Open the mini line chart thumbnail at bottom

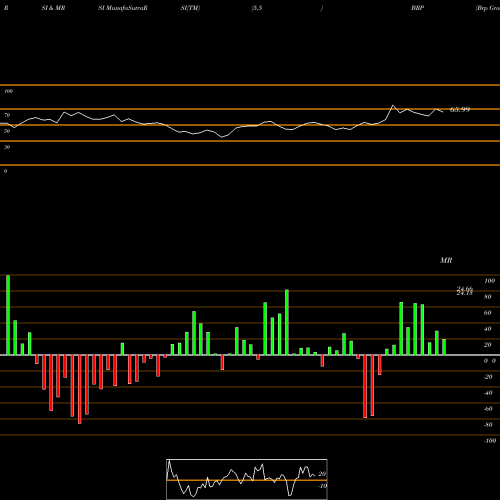click(x=247, y=479)
